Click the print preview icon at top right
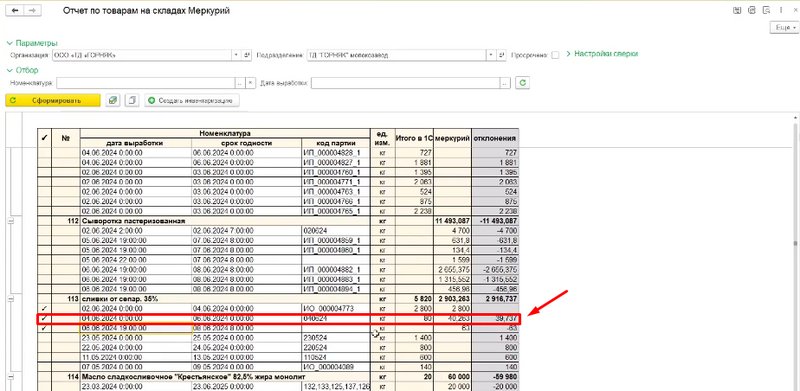This screenshot has width=800, height=391. tap(766, 10)
